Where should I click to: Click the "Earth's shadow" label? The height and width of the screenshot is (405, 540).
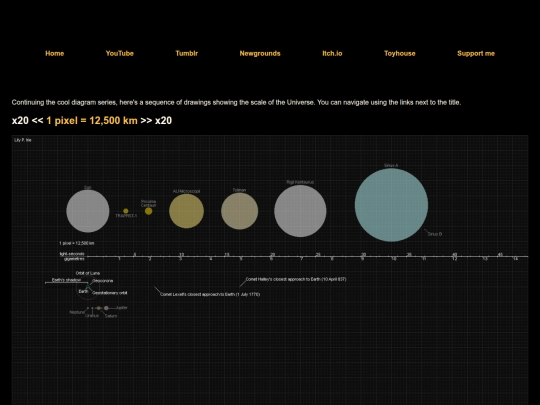[66, 280]
